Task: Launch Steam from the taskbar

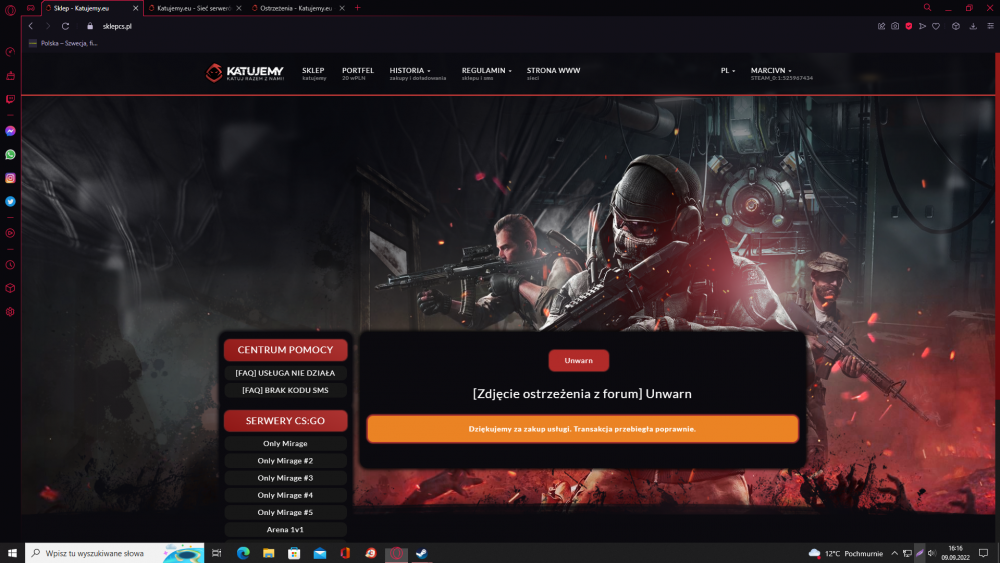Action: click(422, 553)
